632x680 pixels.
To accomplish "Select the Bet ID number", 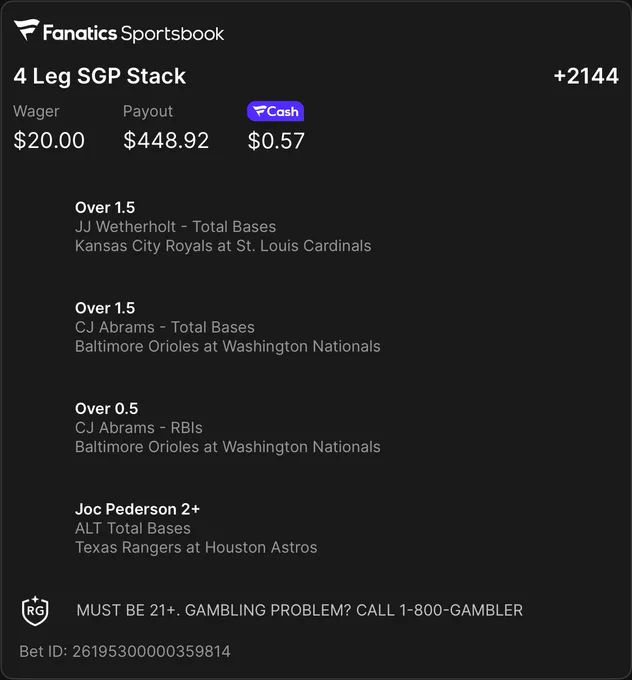I will tap(151, 651).
